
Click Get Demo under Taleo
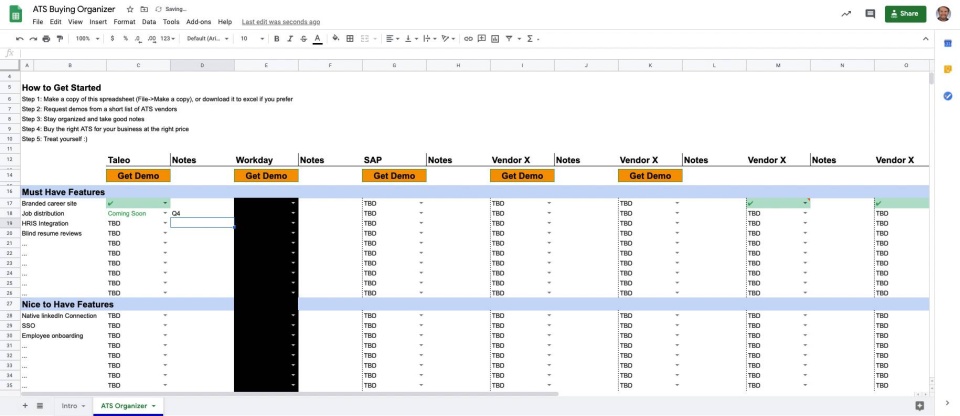138,176
